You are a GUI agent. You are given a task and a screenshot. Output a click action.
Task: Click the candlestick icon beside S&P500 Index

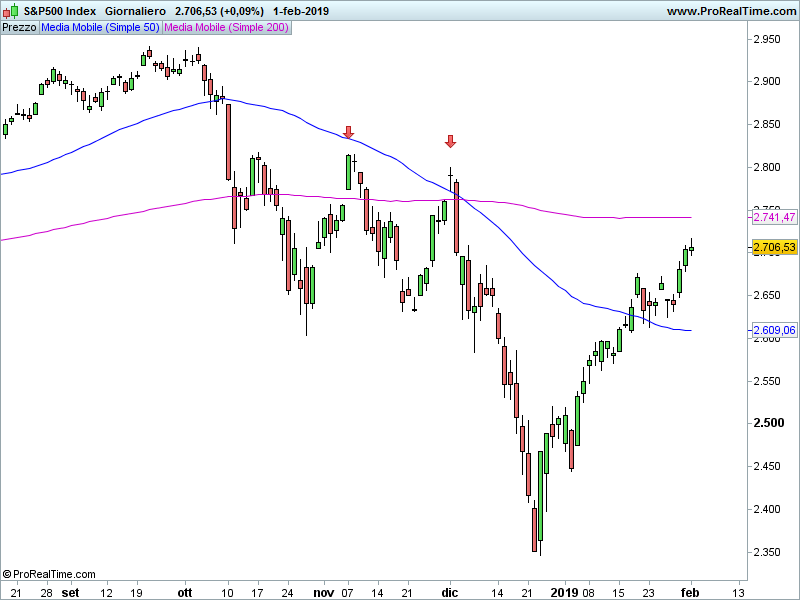pyautogui.click(x=11, y=11)
